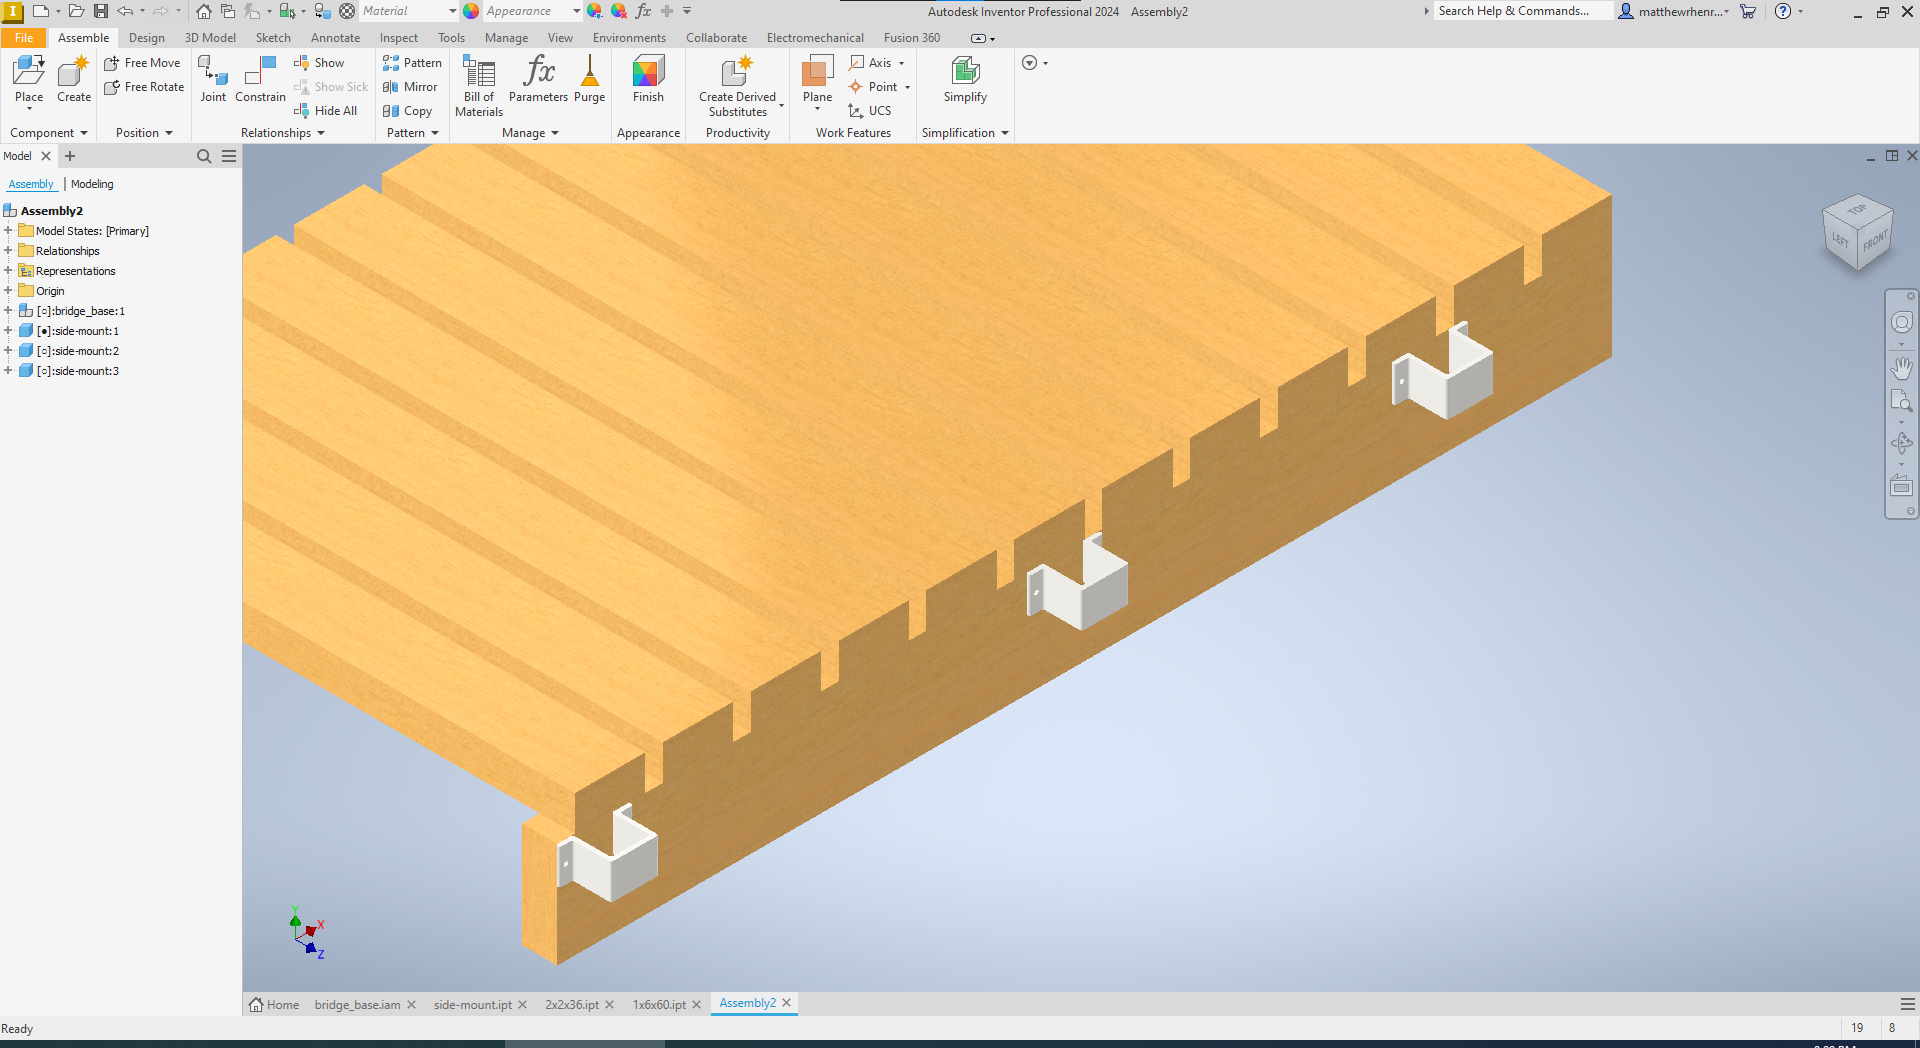Open the Position panel dropdown
This screenshot has height=1048, width=1920.
(x=144, y=133)
